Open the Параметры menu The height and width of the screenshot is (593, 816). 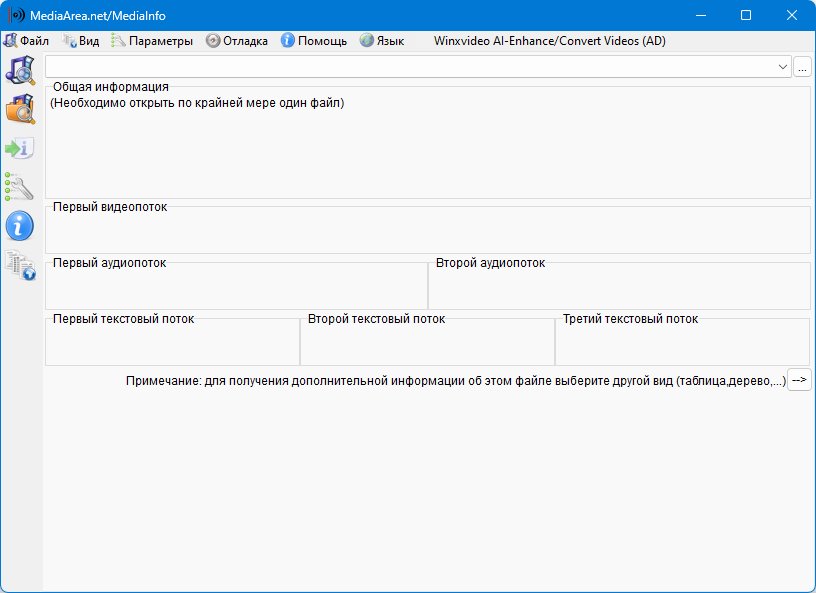click(152, 41)
